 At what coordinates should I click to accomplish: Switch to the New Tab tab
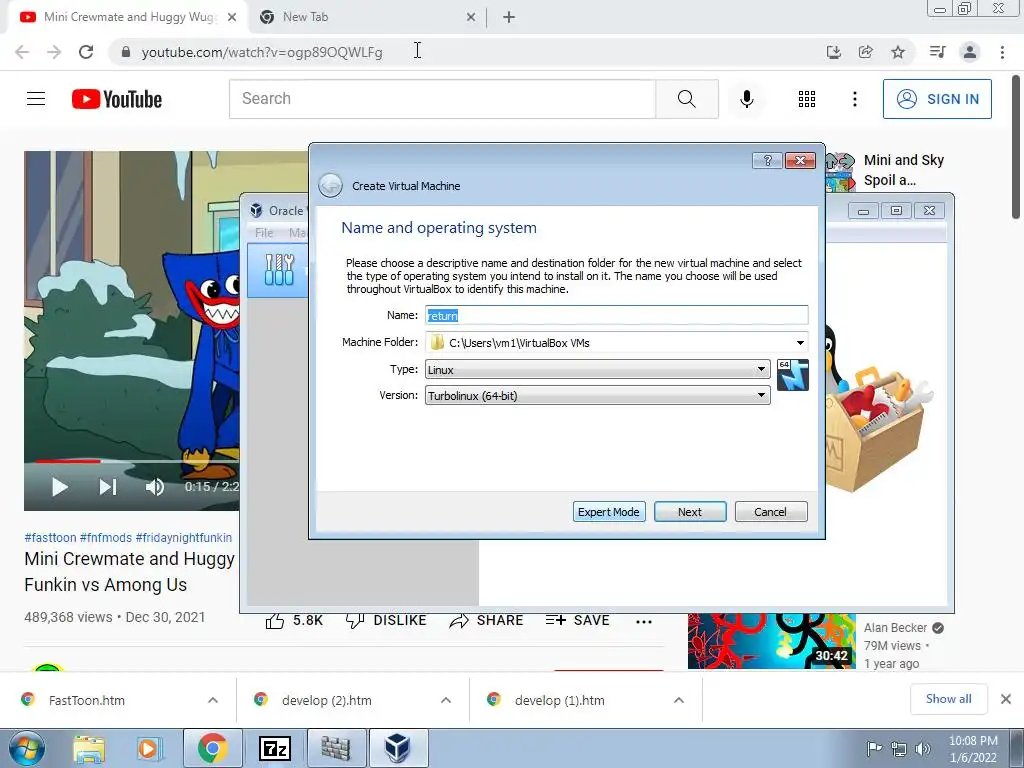click(367, 17)
